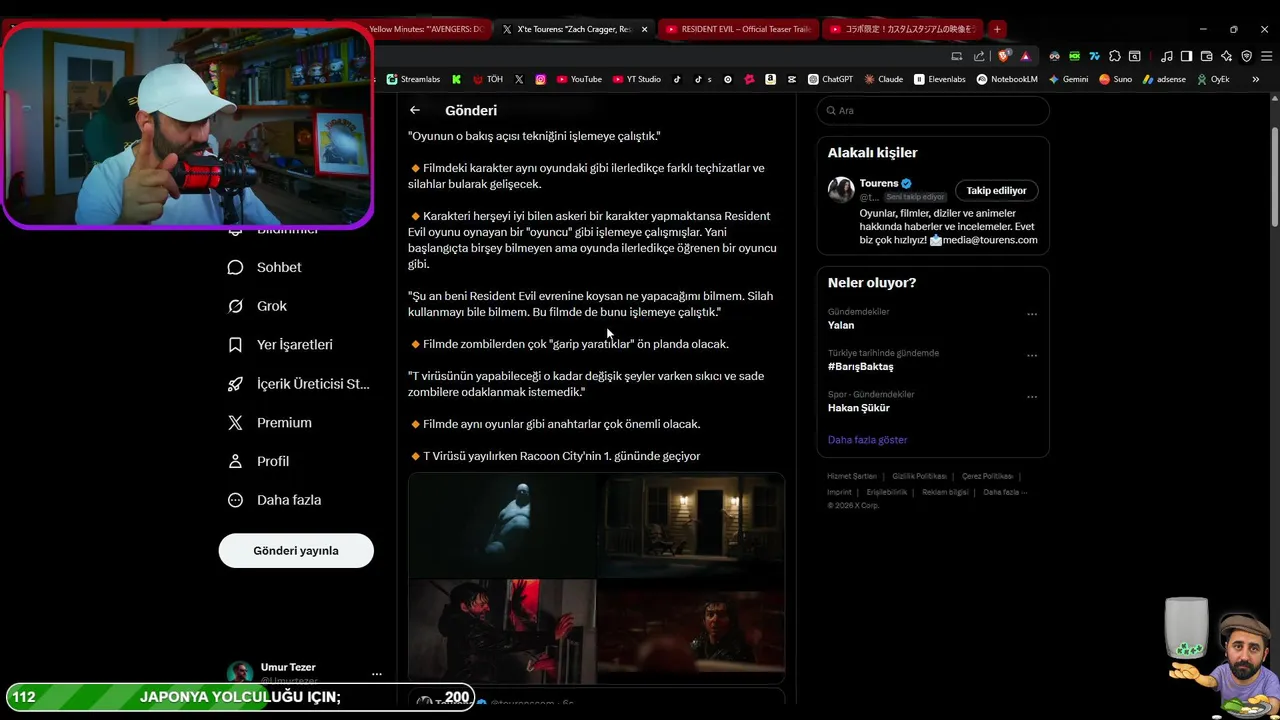The width and height of the screenshot is (1280, 720).
Task: Open the Tourens avatar in Alakalı kişiler
Action: pyautogui.click(x=841, y=190)
